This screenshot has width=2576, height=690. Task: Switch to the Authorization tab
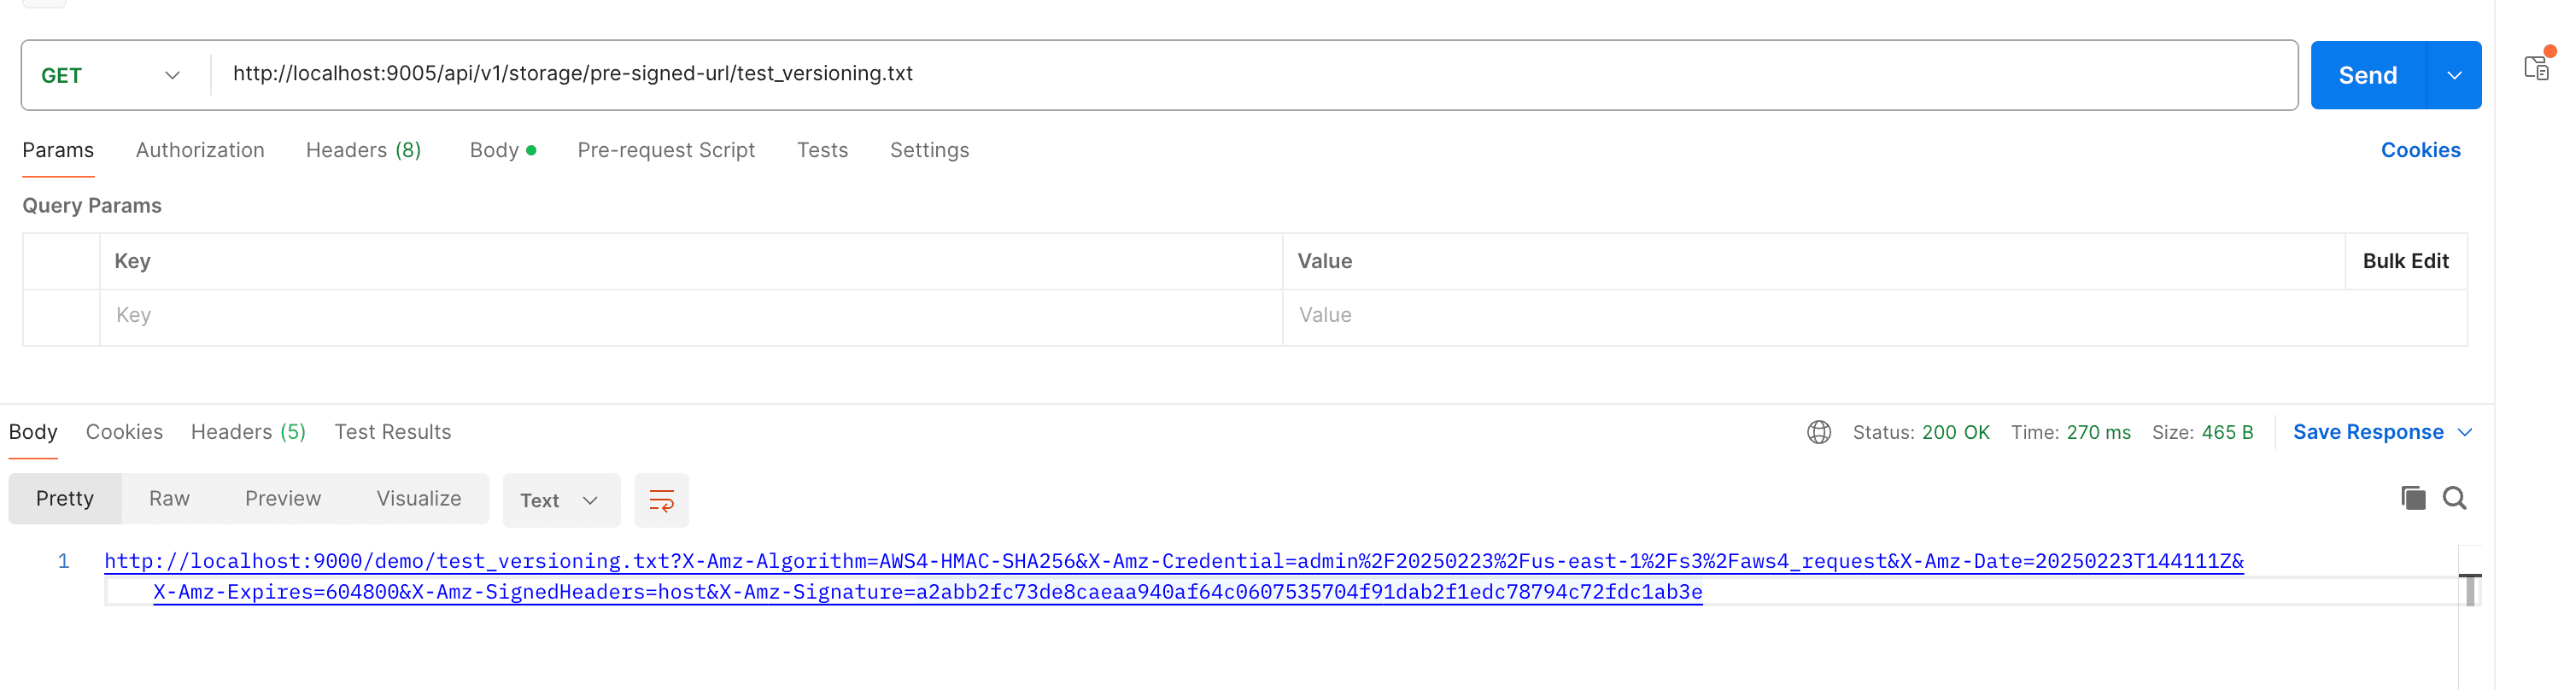[x=200, y=150]
